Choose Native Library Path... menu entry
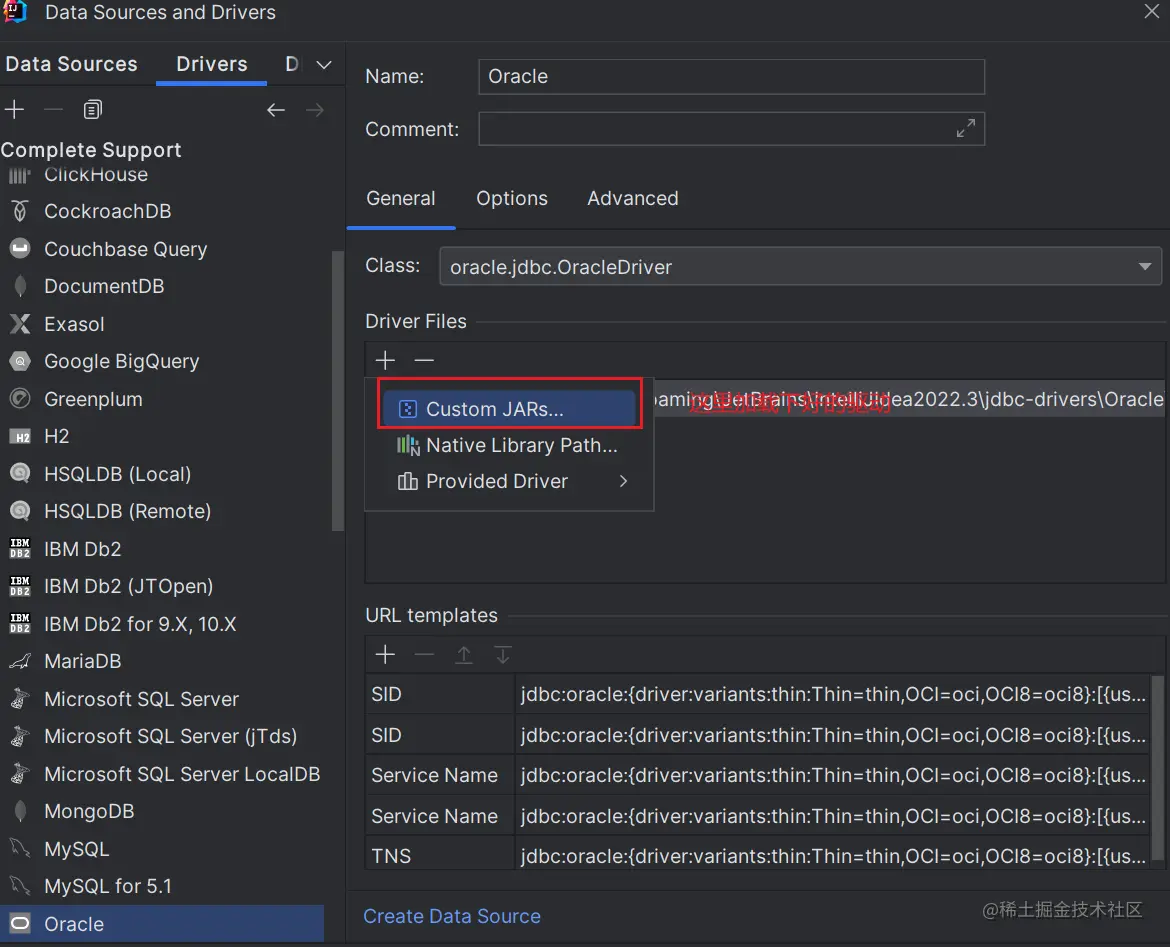Viewport: 1170px width, 947px height. click(x=510, y=446)
